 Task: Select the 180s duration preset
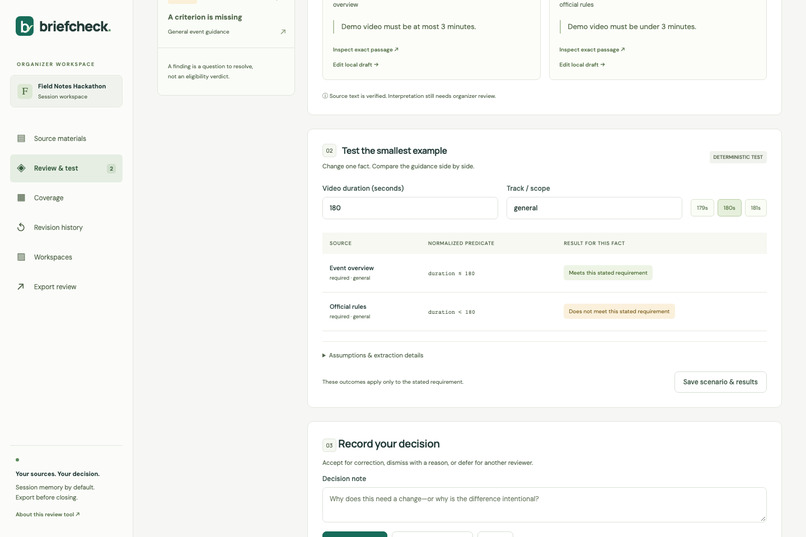(x=729, y=208)
